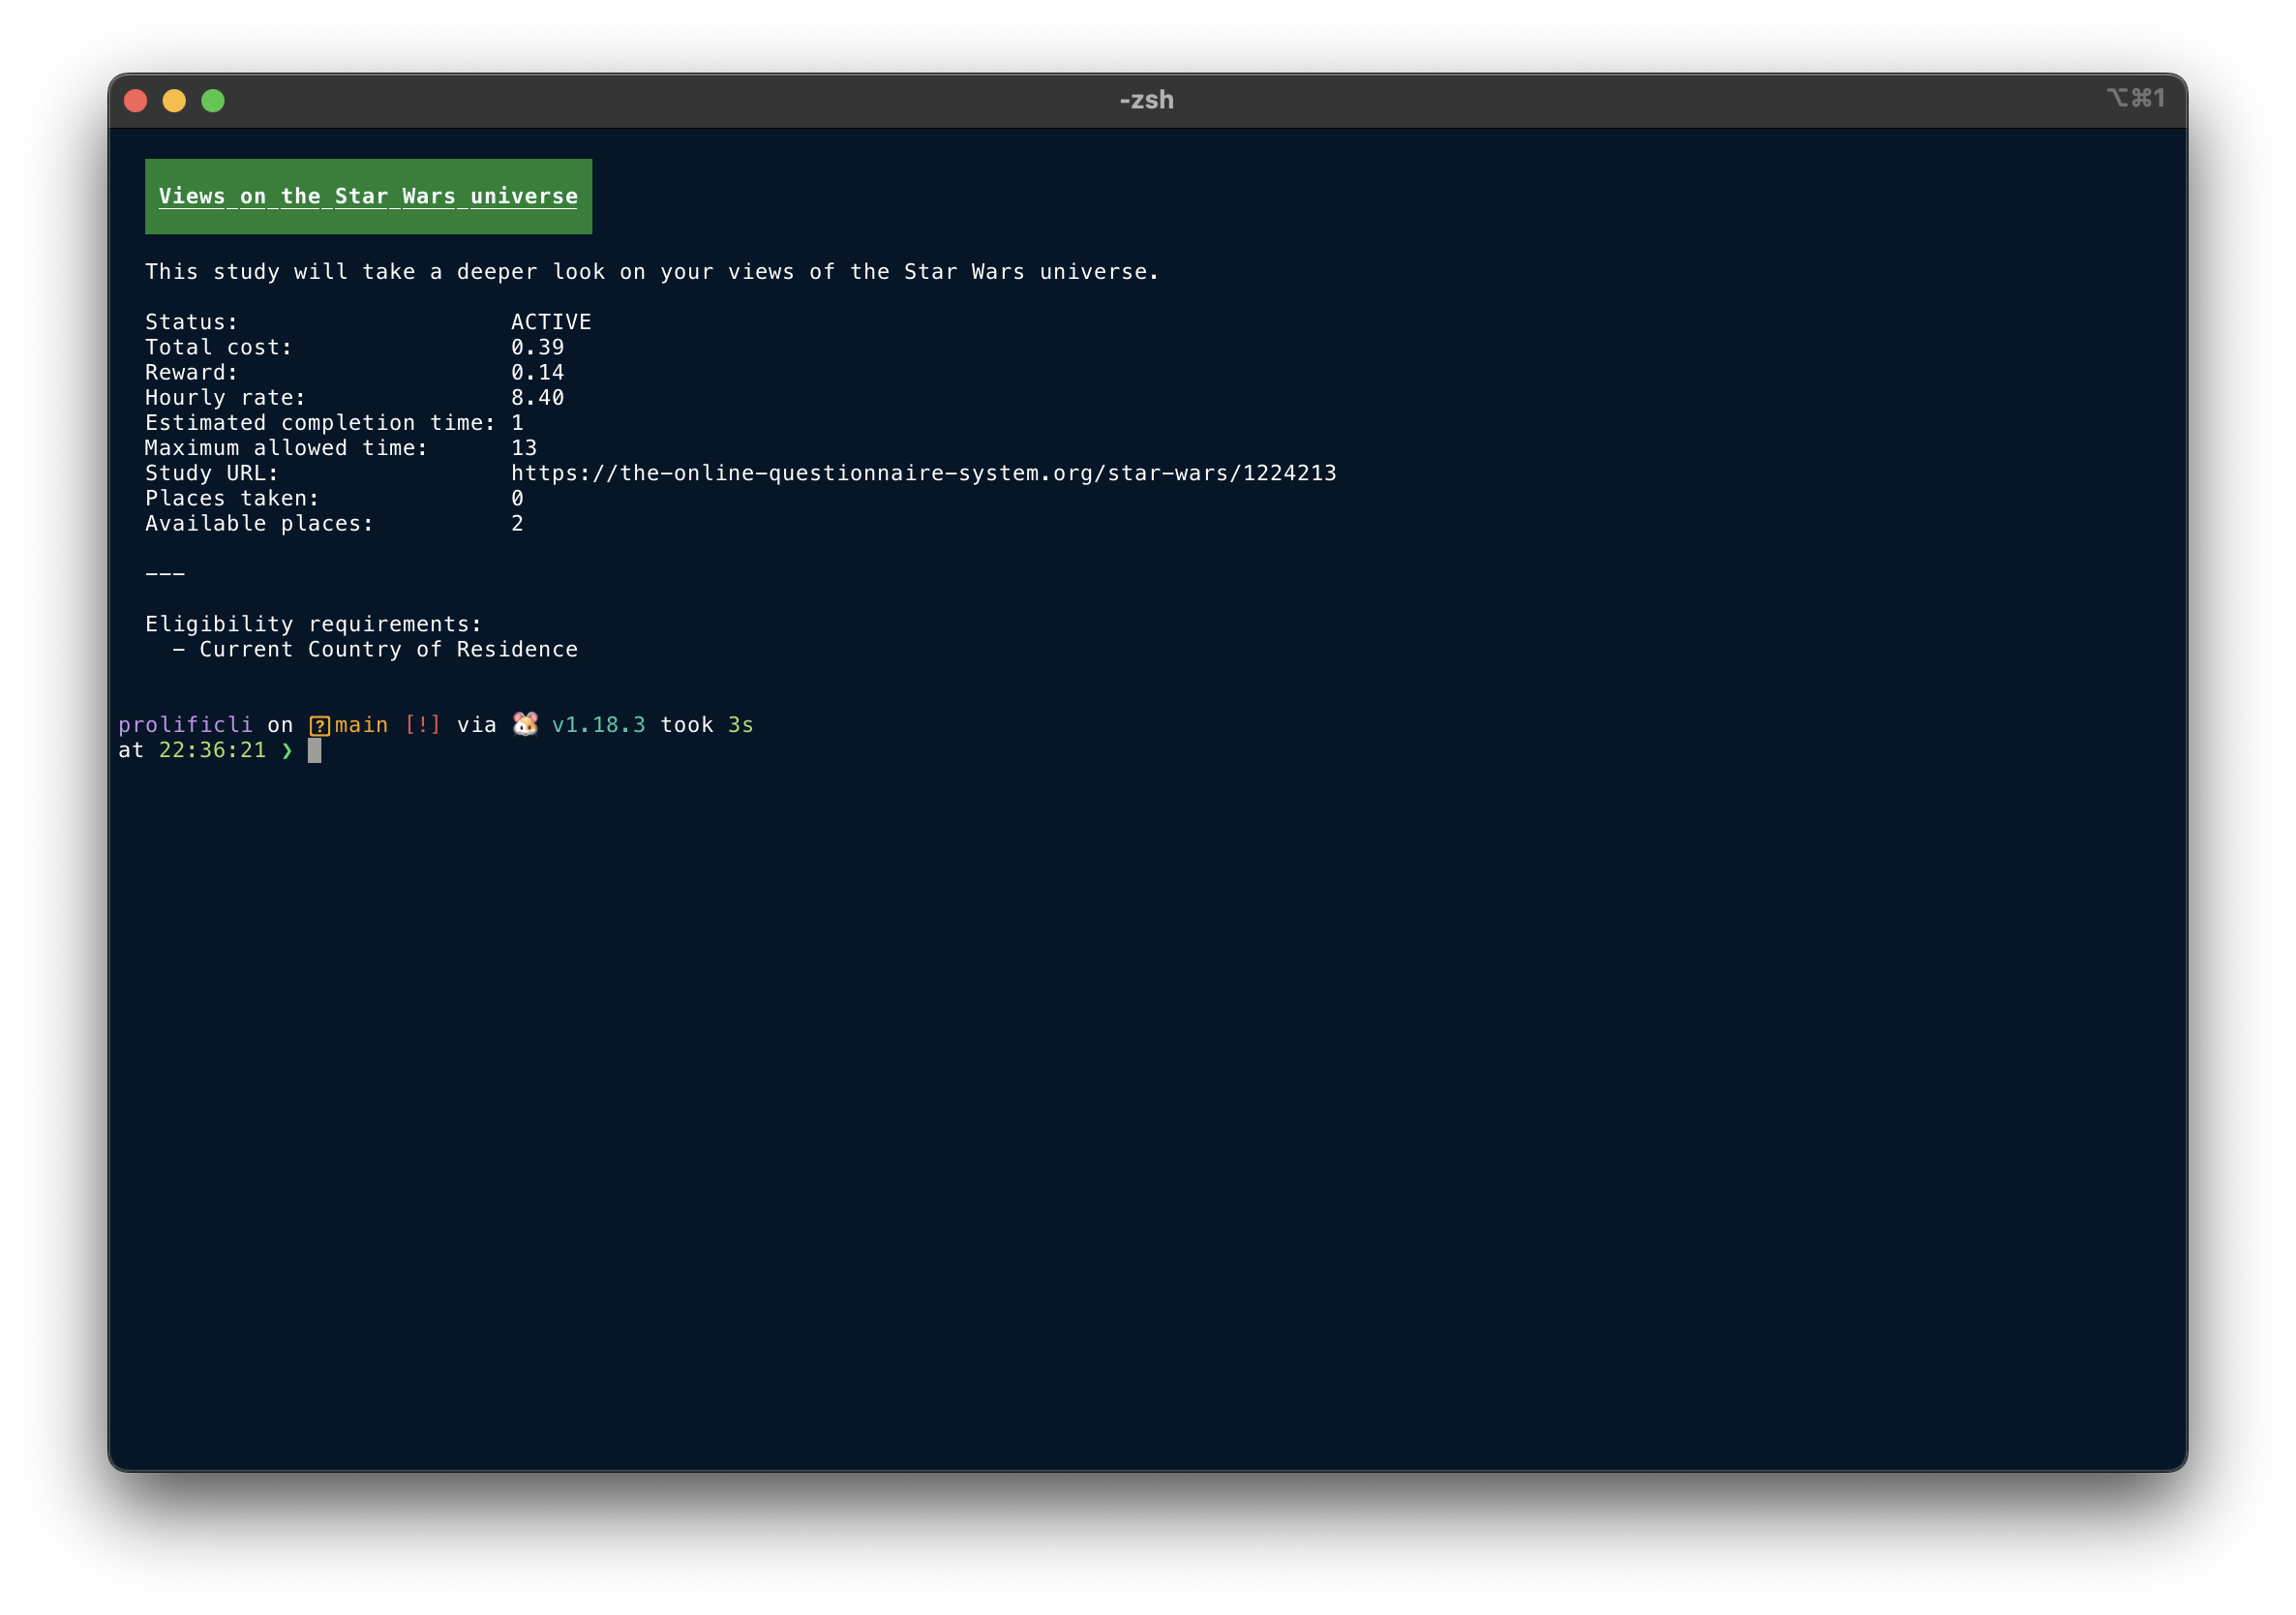Click the Current Country of Residence requirement
Screen dimensions: 2296x1615
[388, 649]
